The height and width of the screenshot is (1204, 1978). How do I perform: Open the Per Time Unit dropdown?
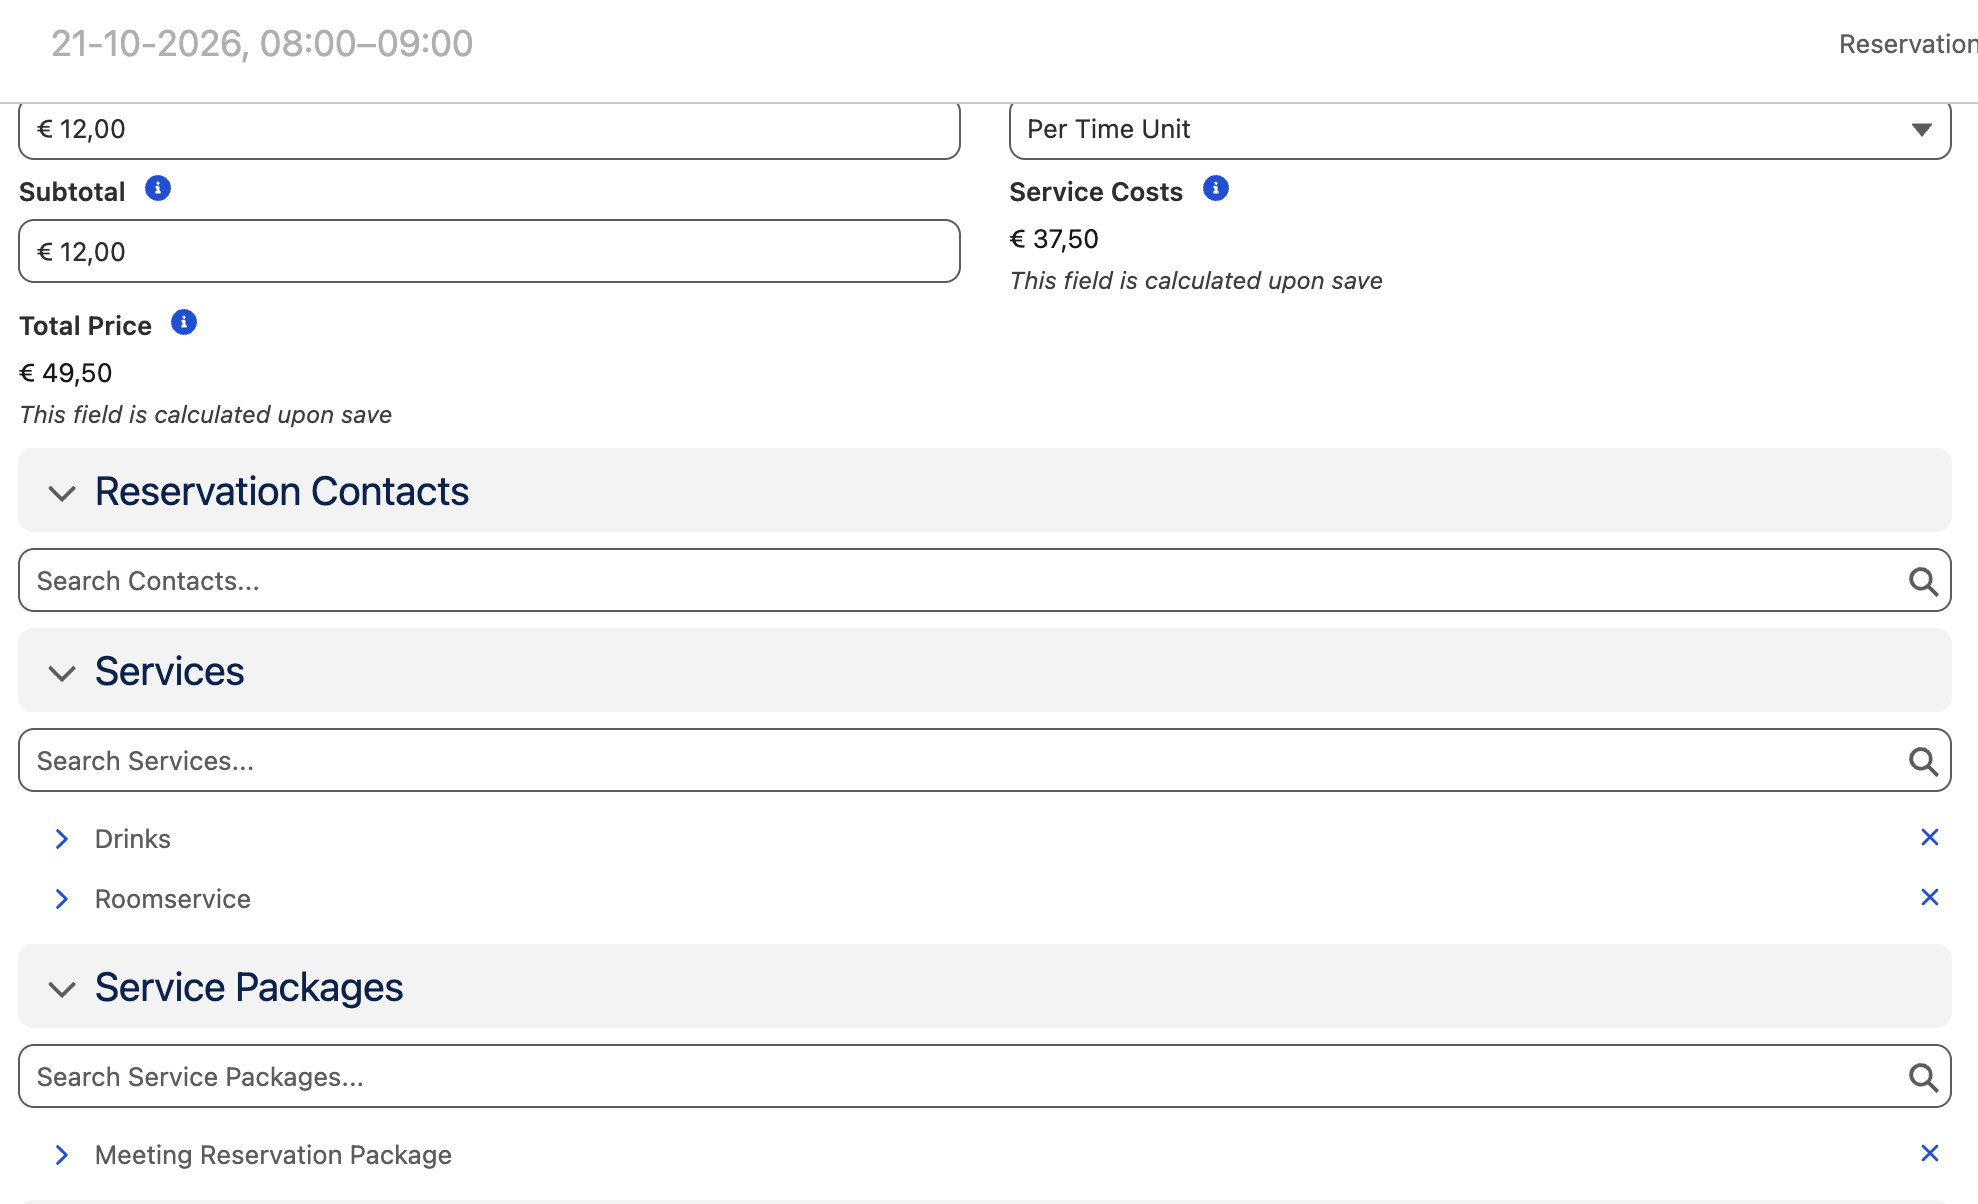(x=1480, y=129)
